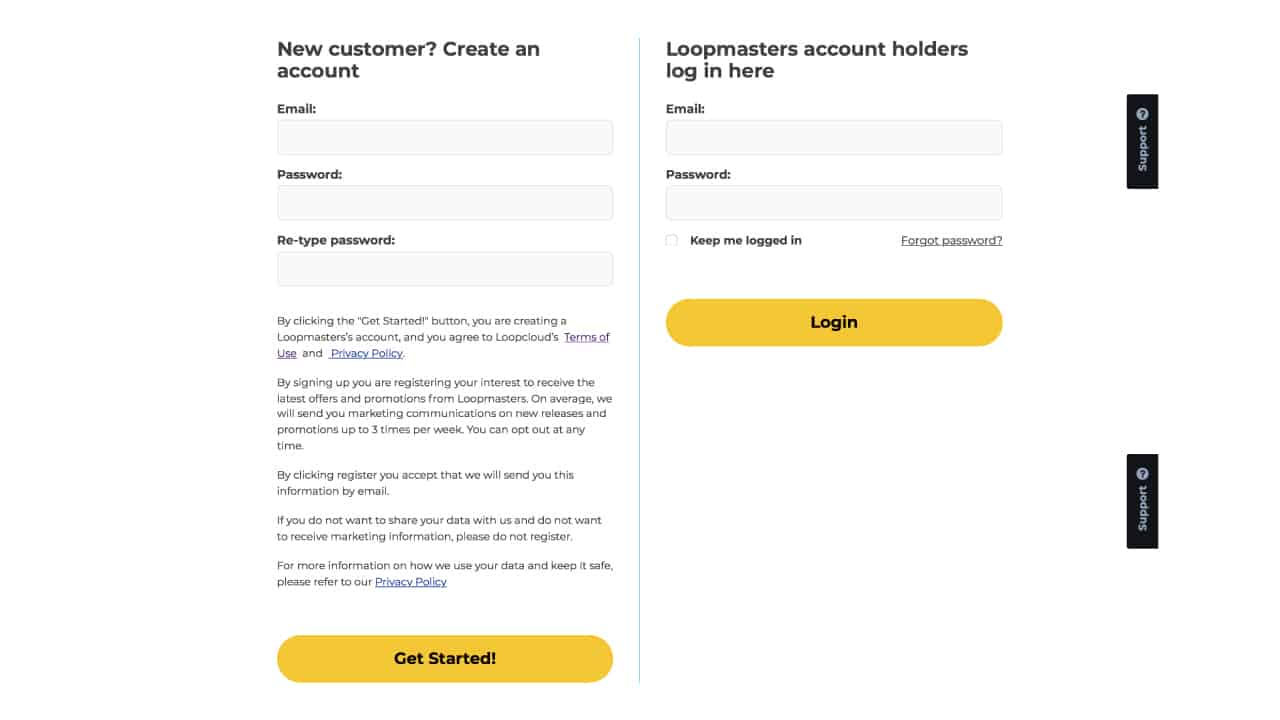
Task: Focus the new customer Password field
Action: point(444,203)
